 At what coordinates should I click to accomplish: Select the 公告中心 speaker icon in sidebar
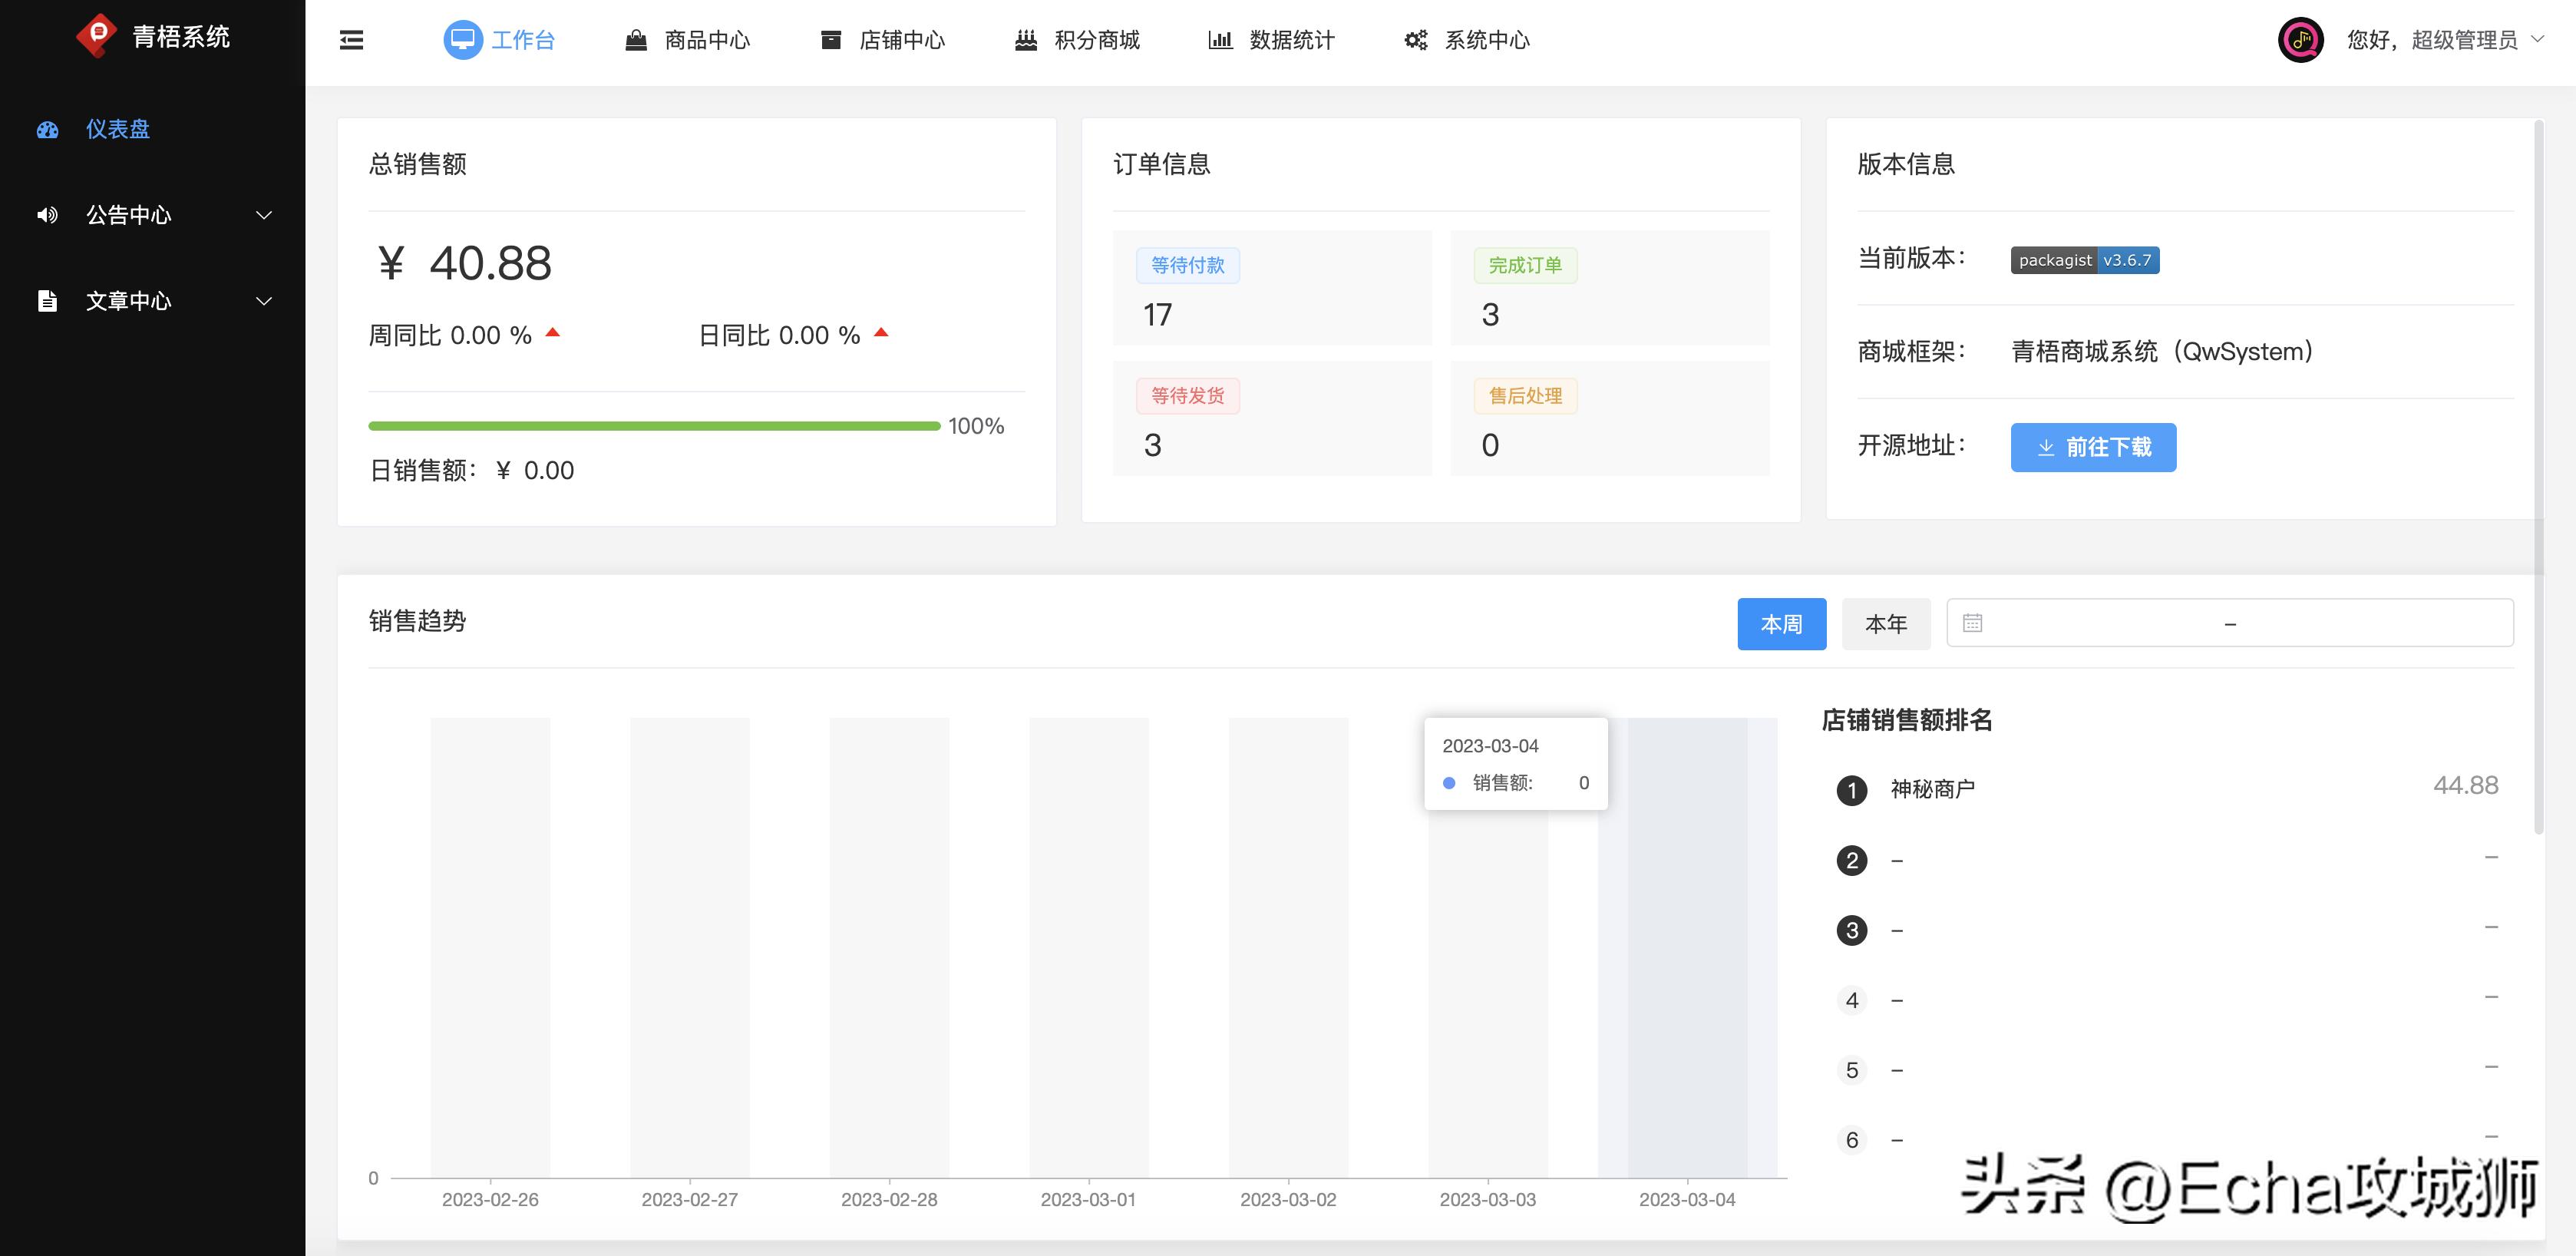47,215
